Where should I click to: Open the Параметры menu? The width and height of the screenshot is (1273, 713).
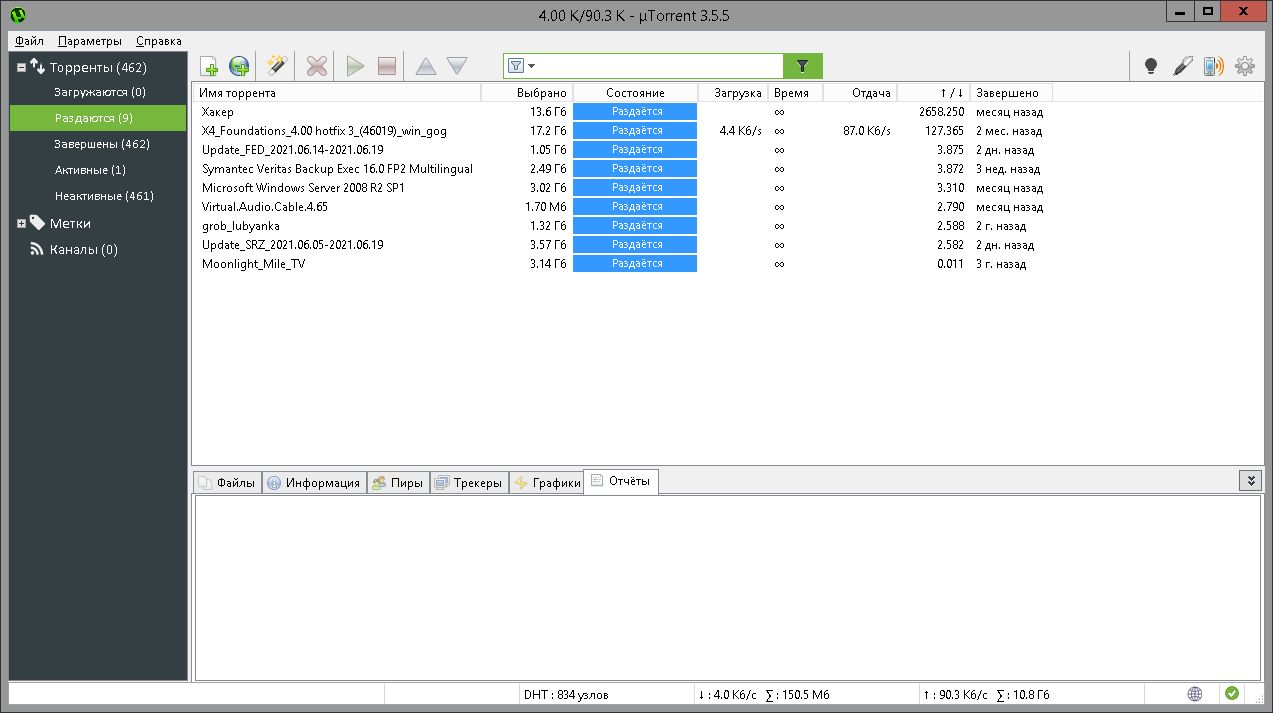[90, 41]
